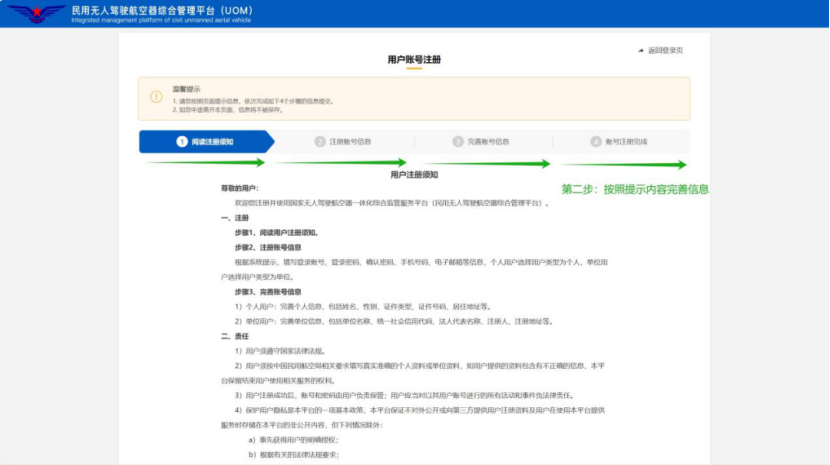Open the 账号注册完成 step
The image size is (830, 465).
[x=626, y=142]
